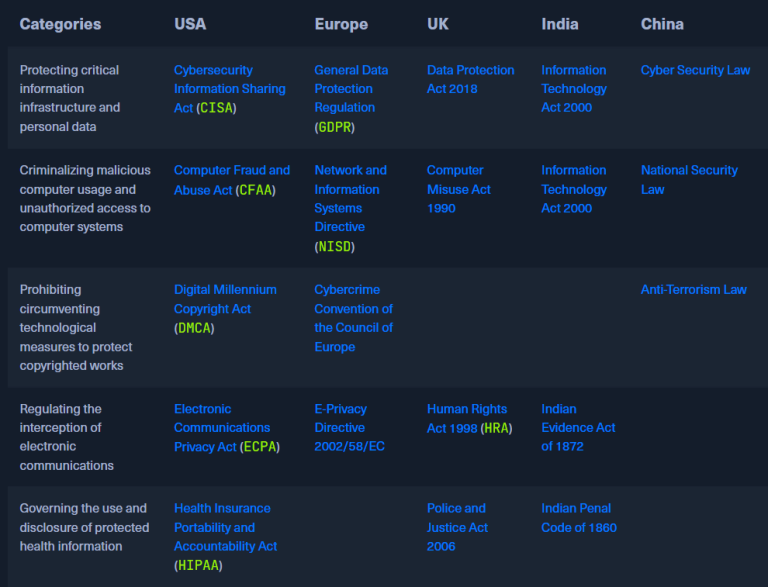The width and height of the screenshot is (768, 587).
Task: Open the National Security Law link
Action: (x=689, y=179)
